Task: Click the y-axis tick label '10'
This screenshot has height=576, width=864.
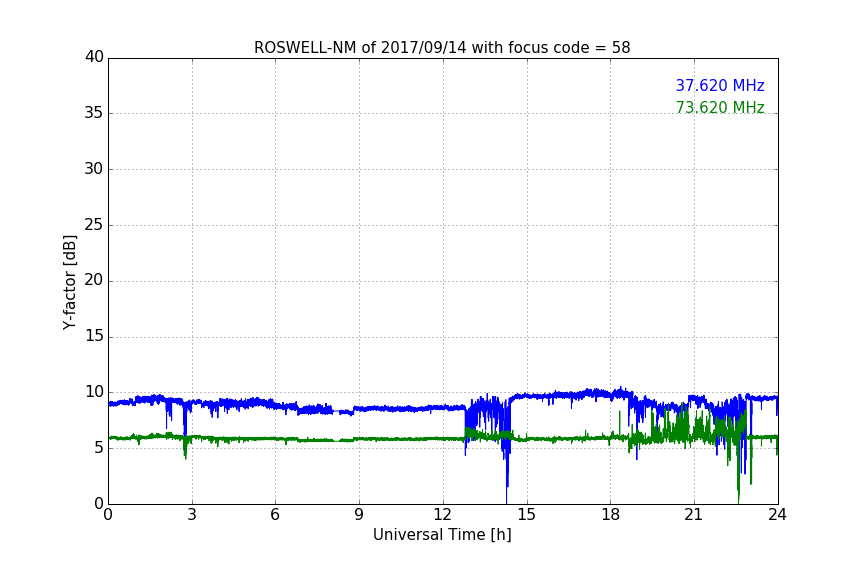Action: pos(94,392)
